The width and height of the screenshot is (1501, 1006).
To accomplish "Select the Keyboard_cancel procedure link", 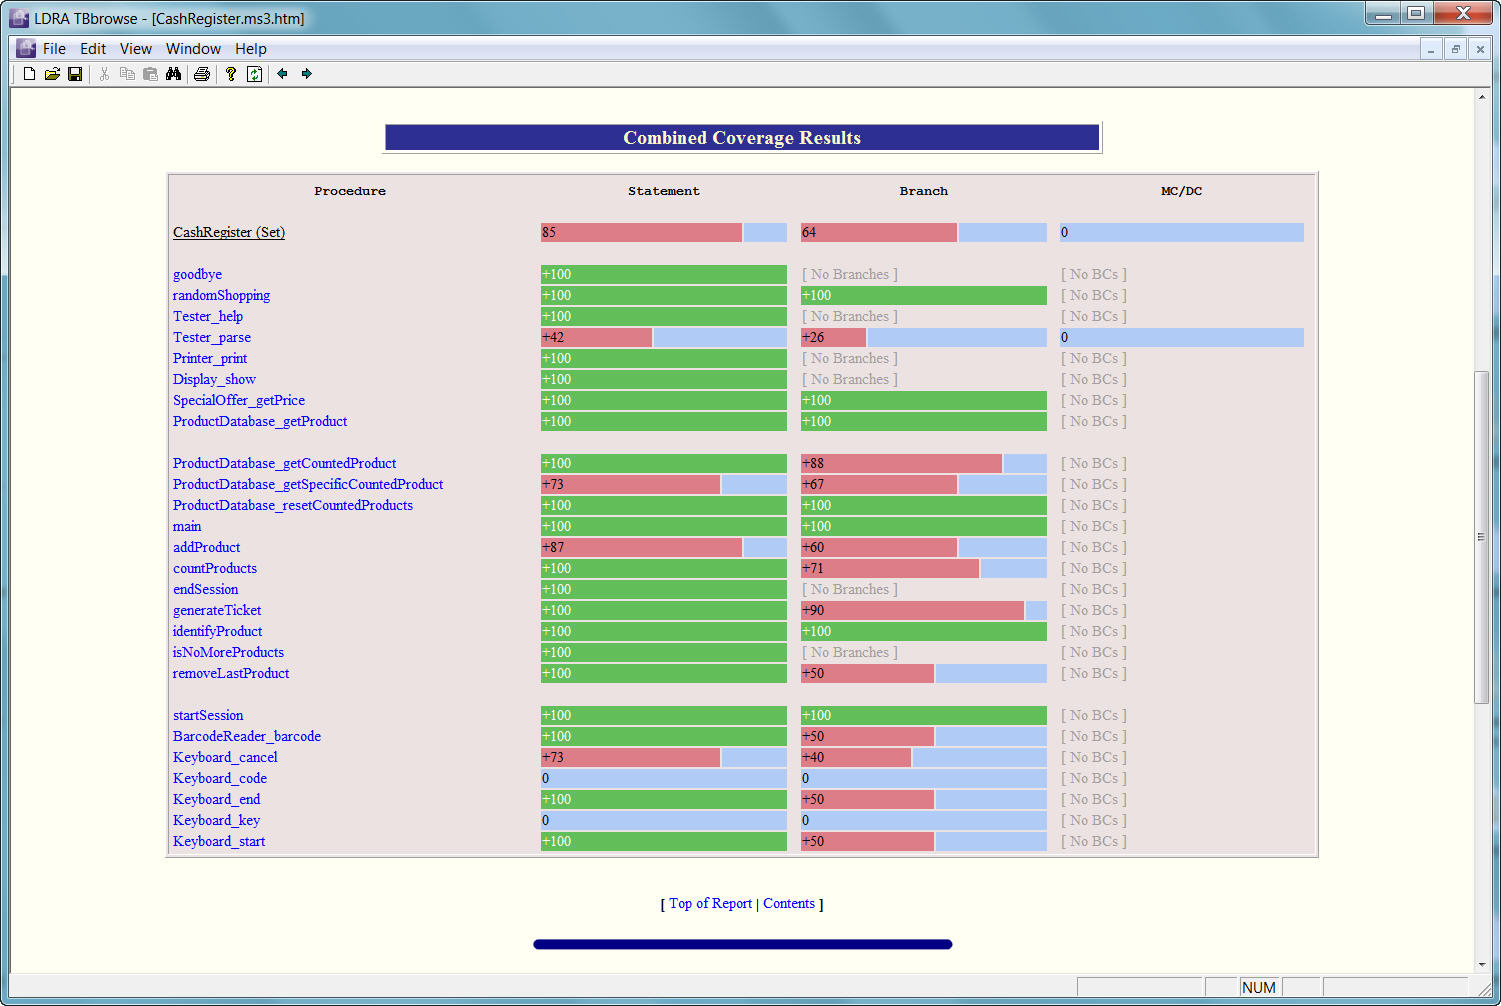I will pyautogui.click(x=225, y=757).
